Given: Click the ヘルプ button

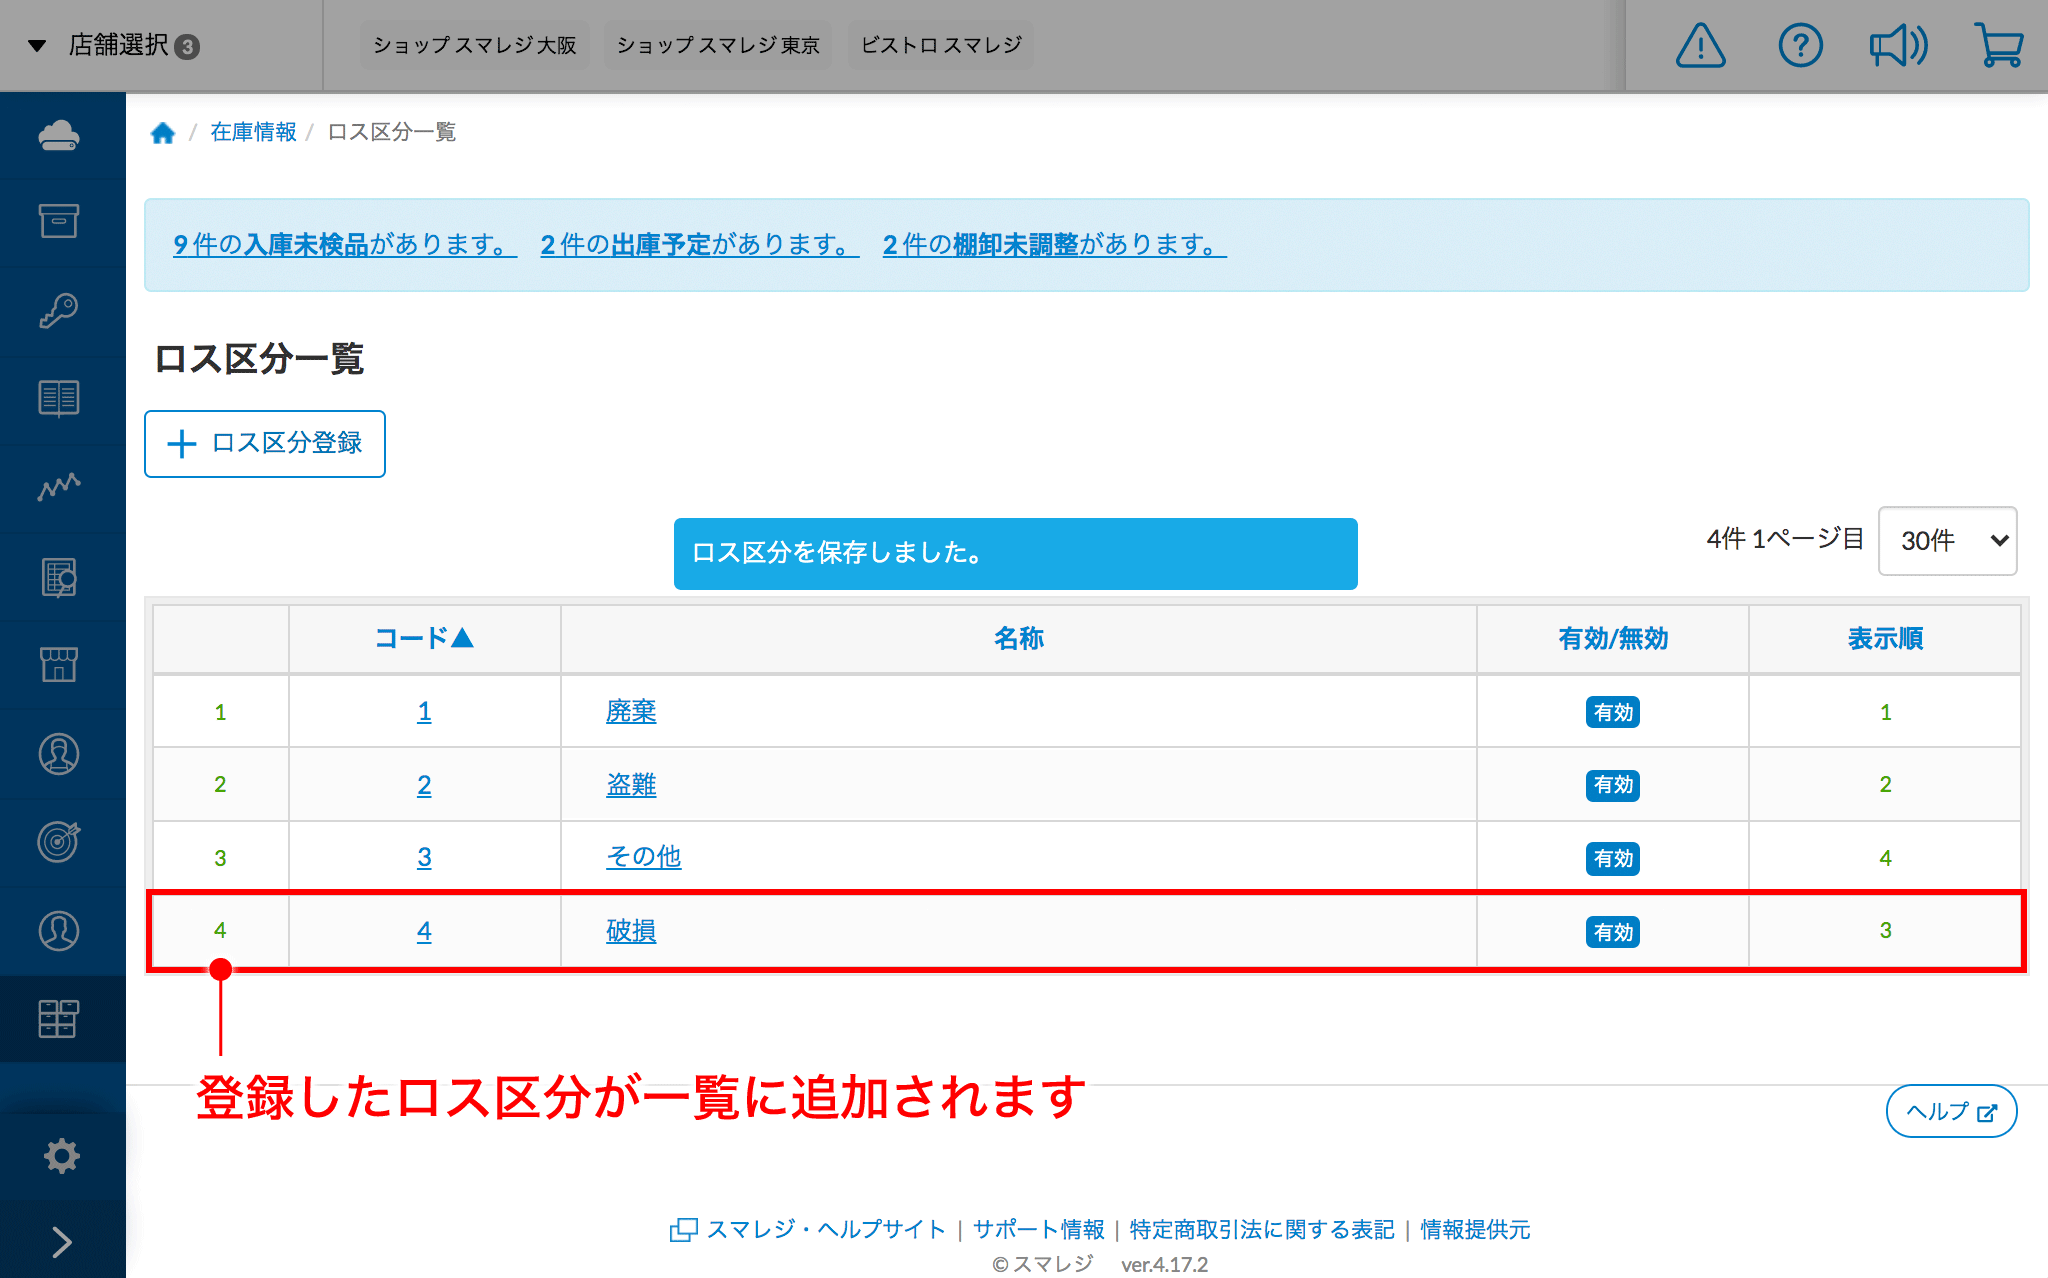Looking at the screenshot, I should (x=1950, y=1111).
